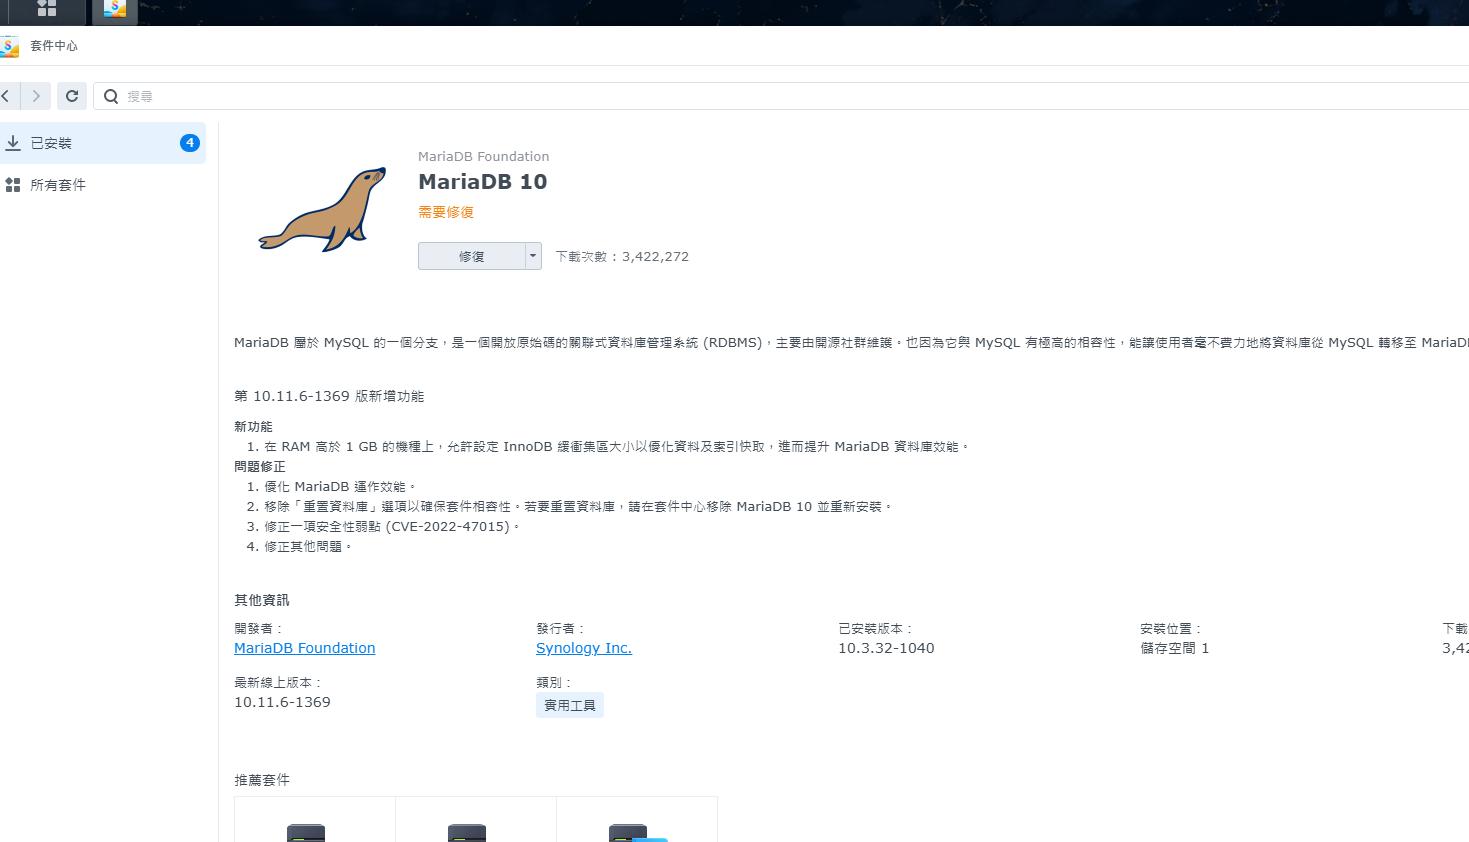
Task: Click installed version 10.3.32-1040
Action: coord(886,648)
